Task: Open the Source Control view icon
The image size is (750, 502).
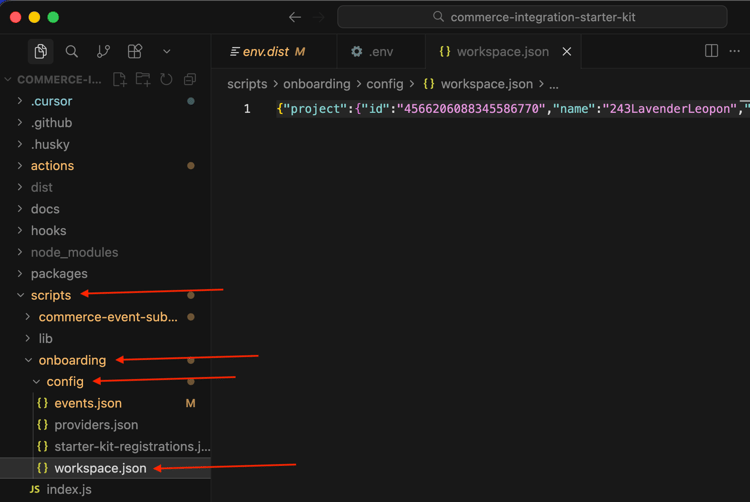Action: pyautogui.click(x=103, y=51)
